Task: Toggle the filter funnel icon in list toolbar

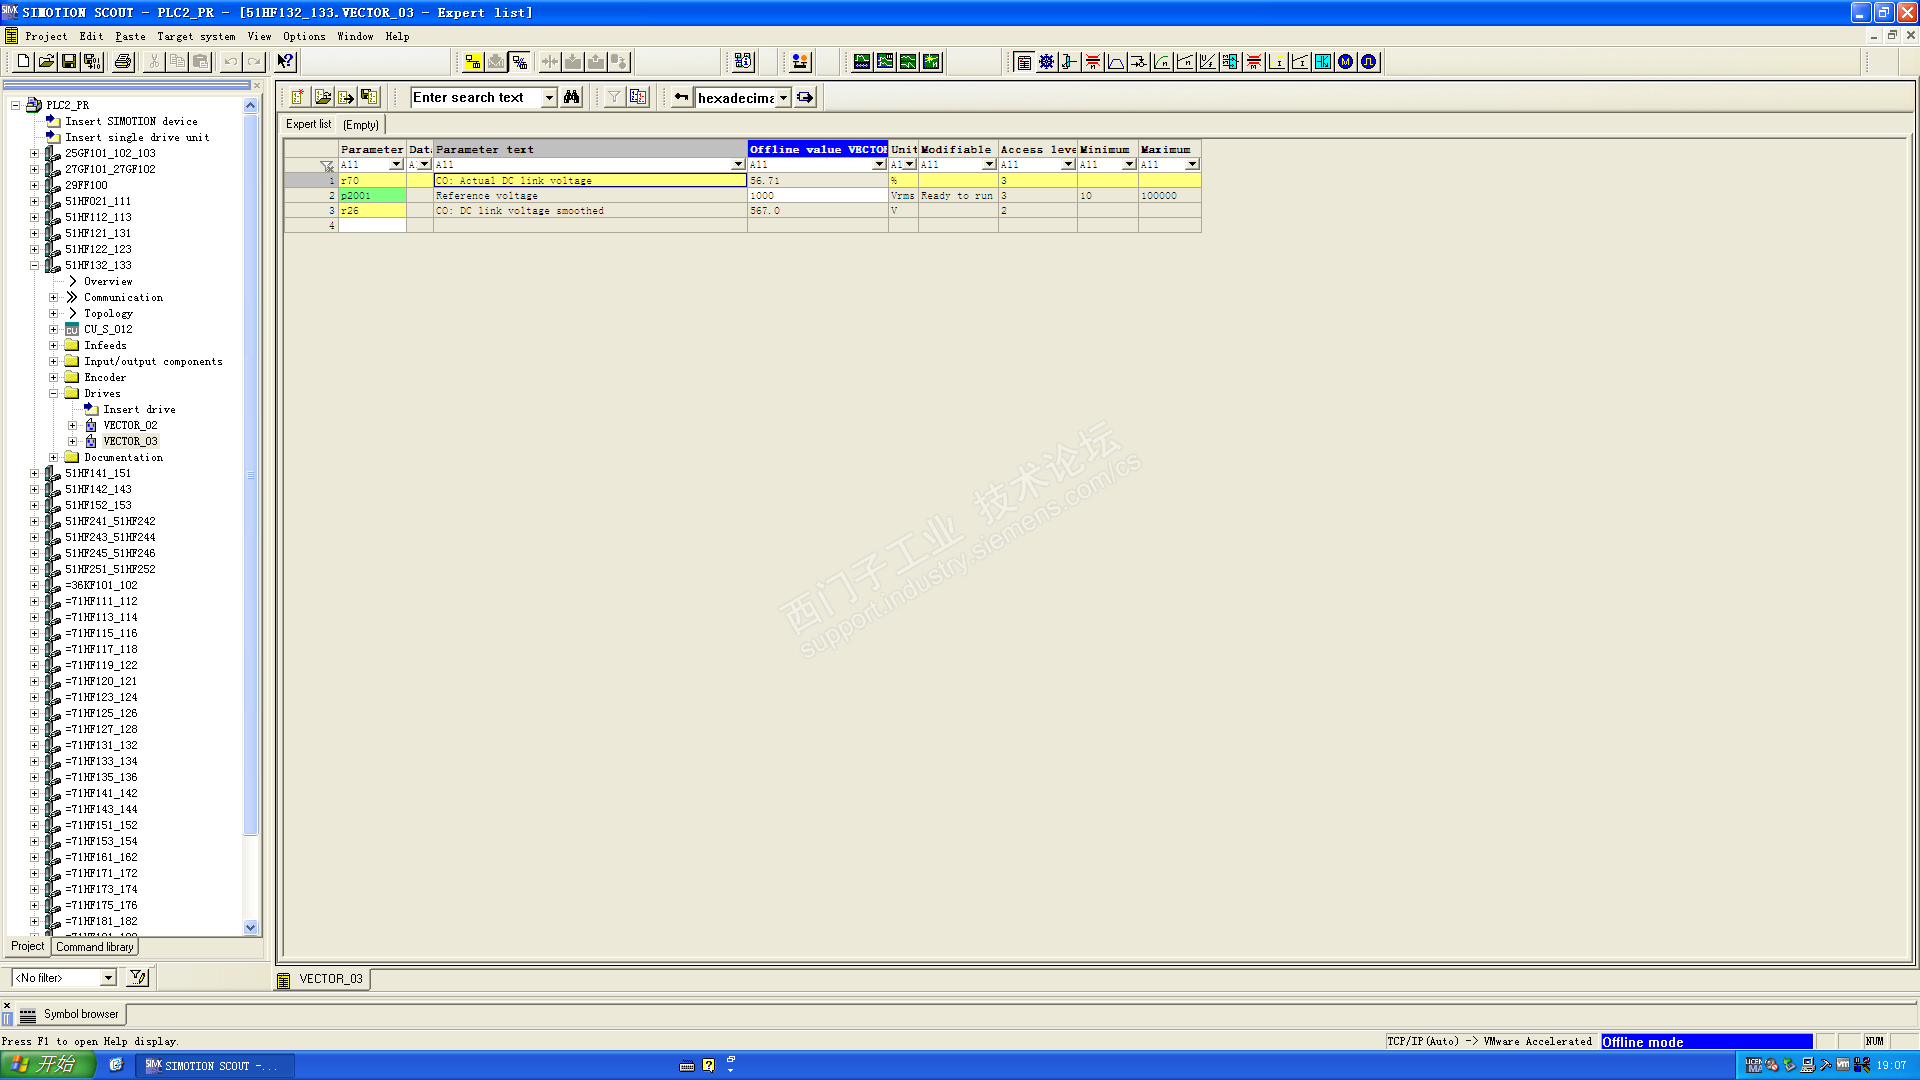Action: [x=613, y=97]
